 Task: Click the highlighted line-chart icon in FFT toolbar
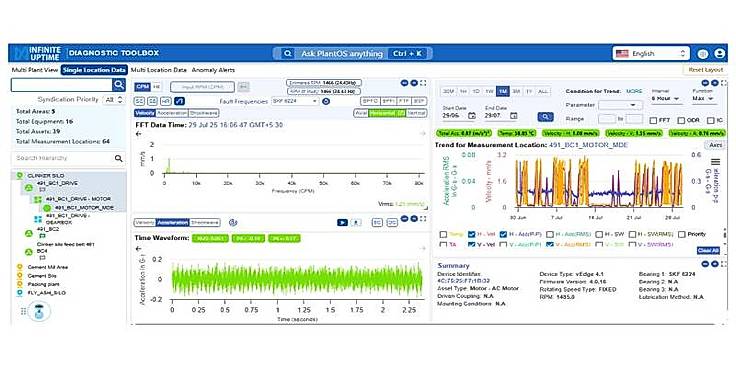(x=179, y=101)
